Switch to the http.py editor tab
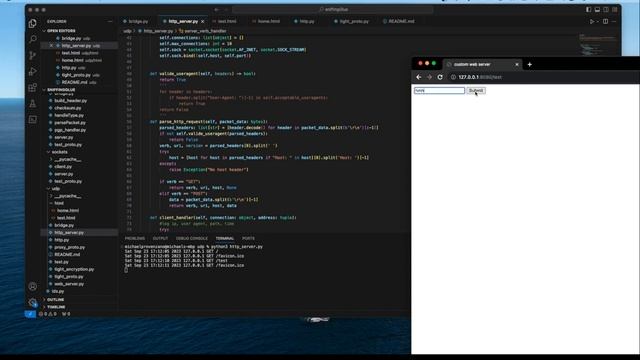640x360 pixels. pyautogui.click(x=307, y=21)
